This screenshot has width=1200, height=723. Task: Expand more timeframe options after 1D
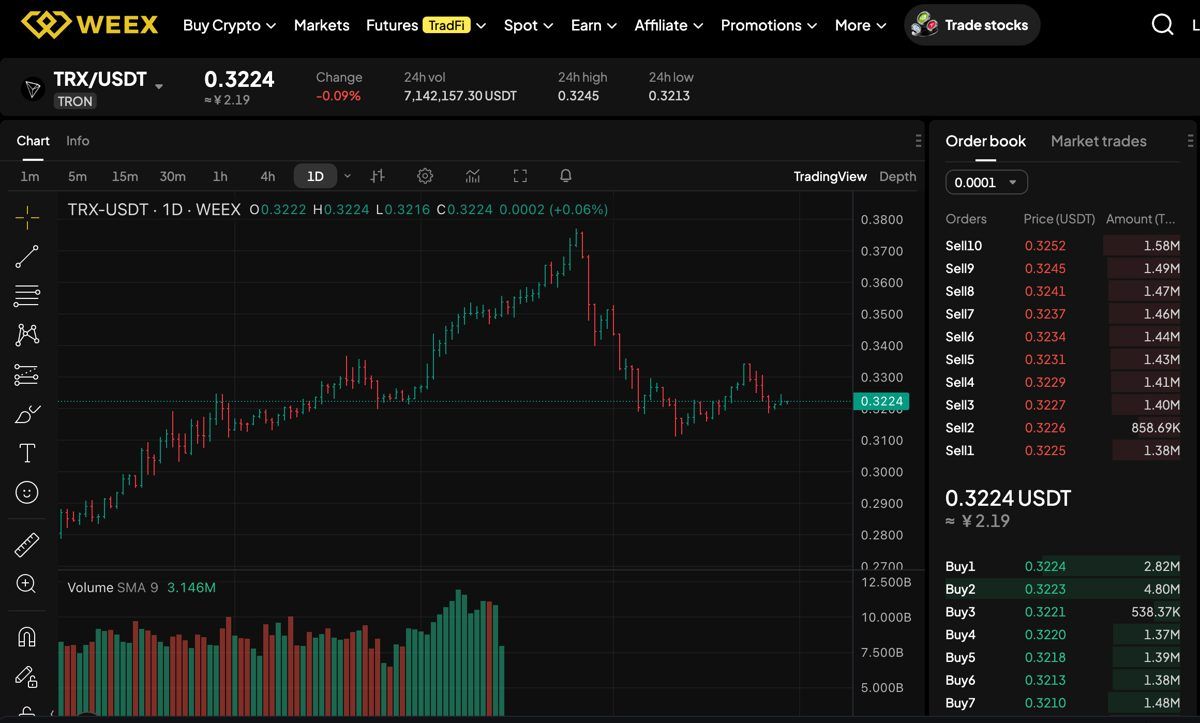point(347,176)
